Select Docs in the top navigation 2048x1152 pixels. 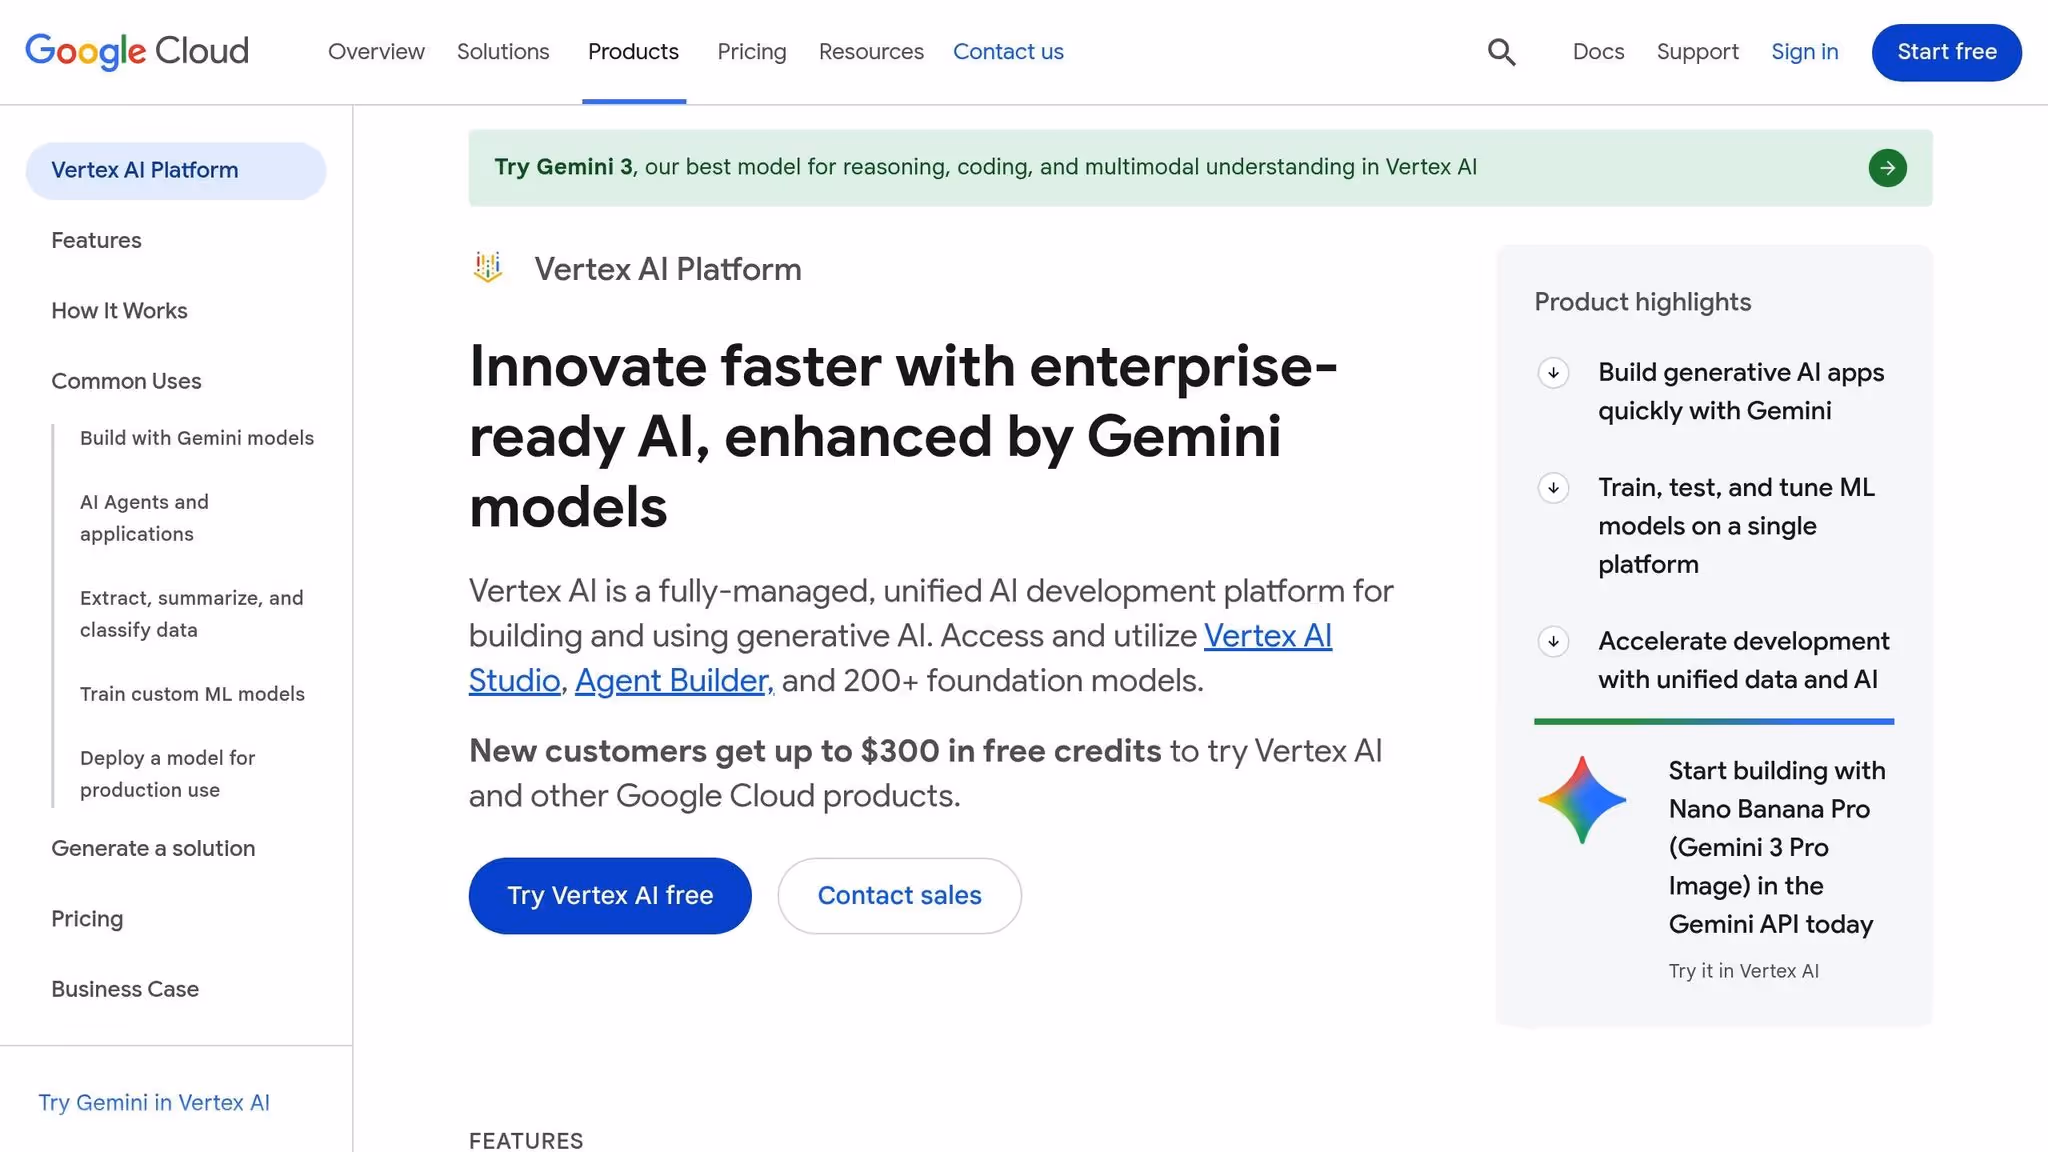[1597, 51]
